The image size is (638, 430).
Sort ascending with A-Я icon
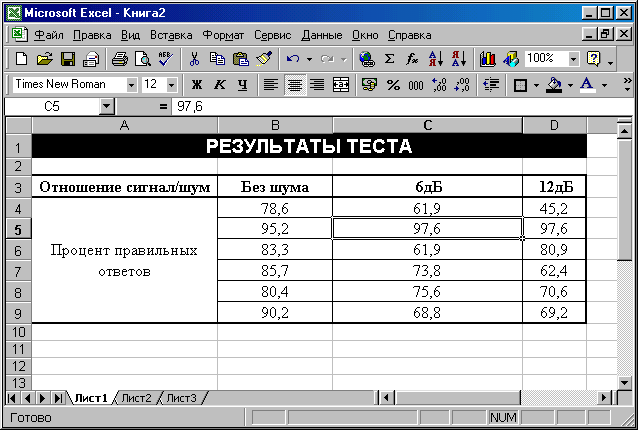coord(436,59)
